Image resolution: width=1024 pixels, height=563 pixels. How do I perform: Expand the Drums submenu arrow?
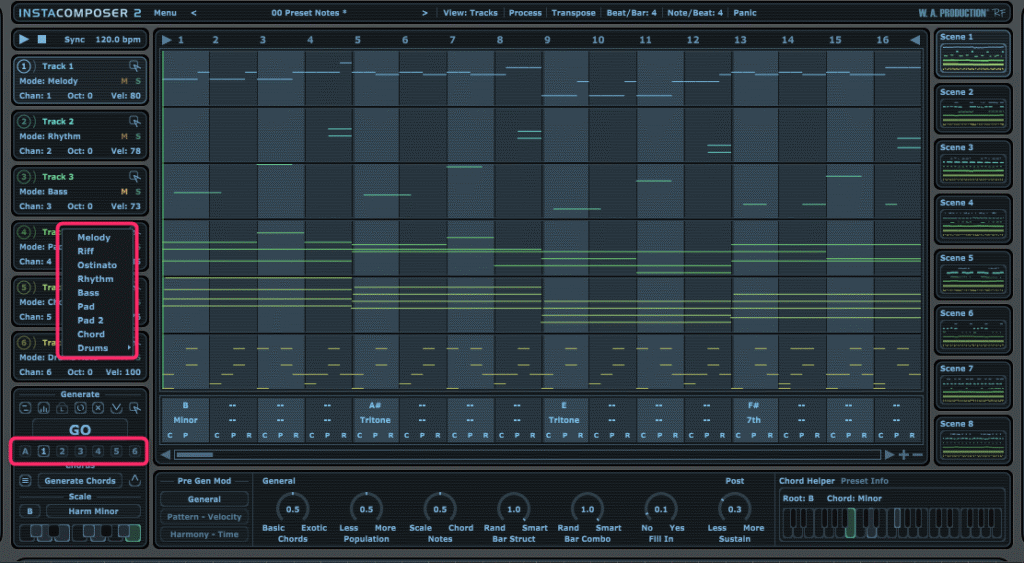[x=129, y=347]
